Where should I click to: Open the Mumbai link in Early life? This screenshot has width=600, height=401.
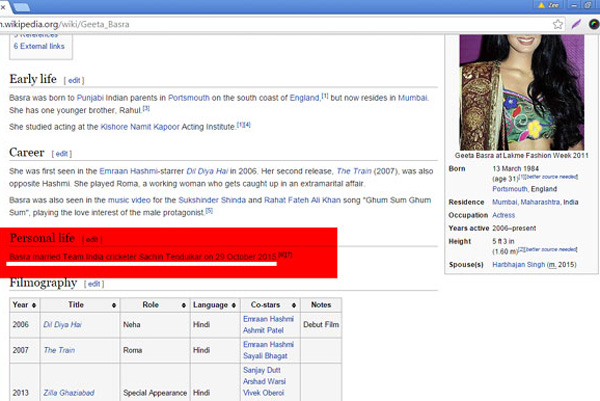(412, 98)
